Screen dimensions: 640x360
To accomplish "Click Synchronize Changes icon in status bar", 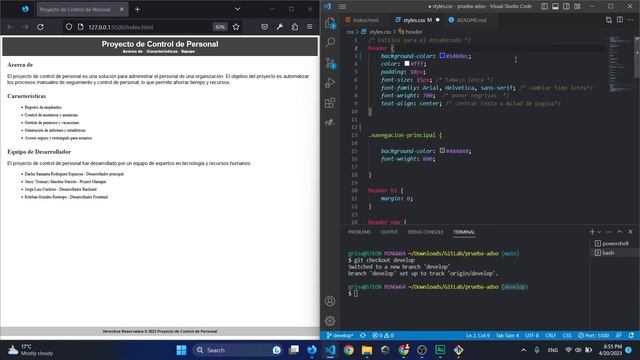I will coord(363,336).
